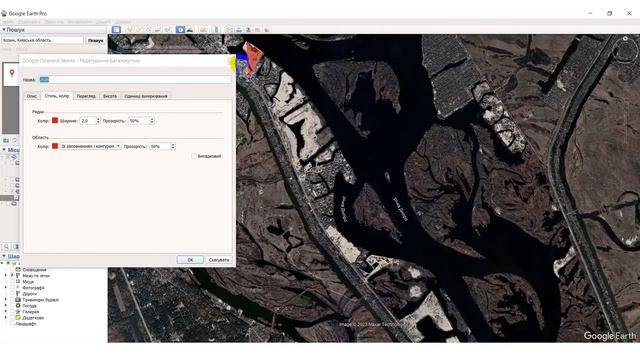This screenshot has width=640, height=360.
Task: Click the sunlight landscape toolbar icon
Action: click(190, 29)
